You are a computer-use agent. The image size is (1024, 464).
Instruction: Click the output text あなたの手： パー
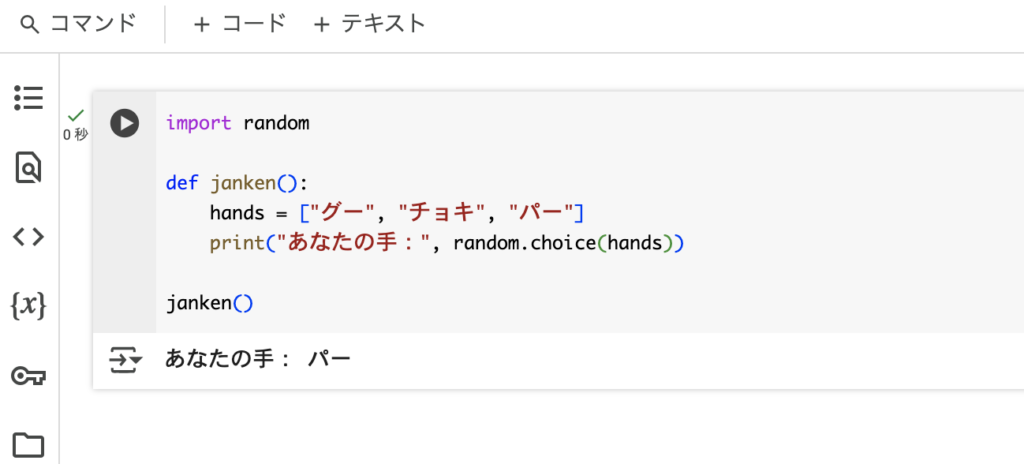(258, 359)
